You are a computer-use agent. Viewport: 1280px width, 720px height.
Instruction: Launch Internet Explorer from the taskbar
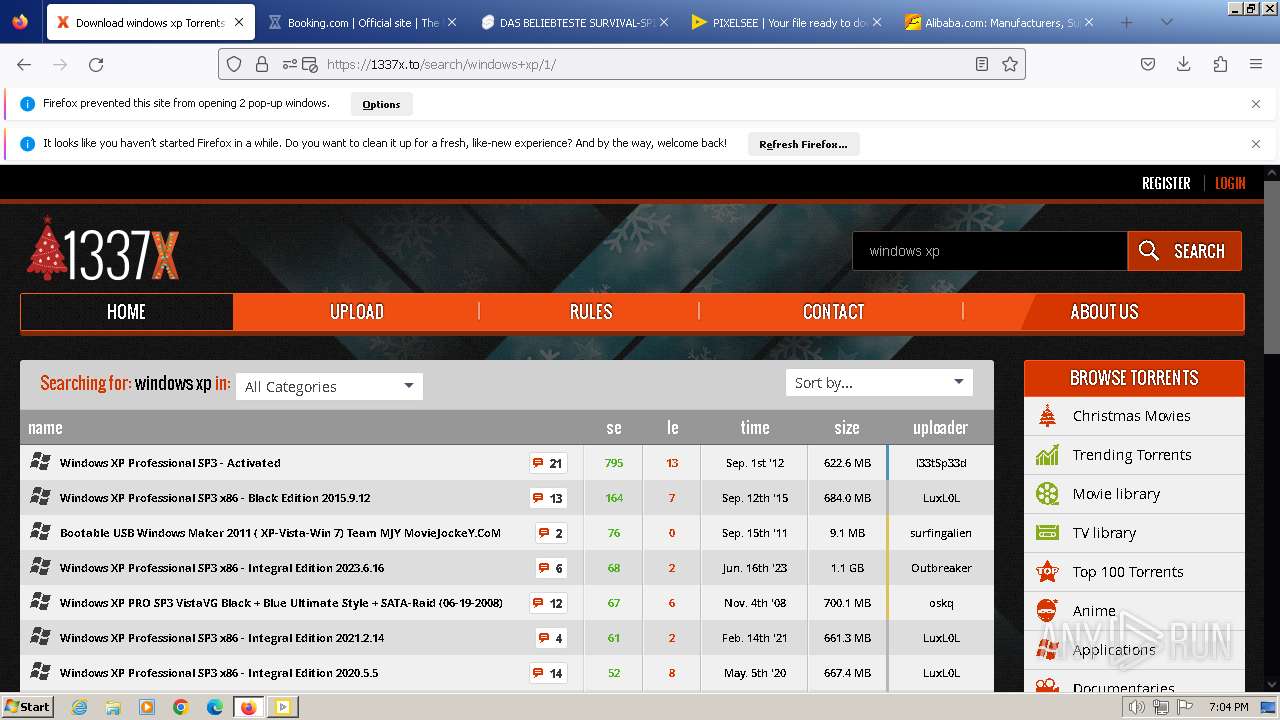[80, 707]
